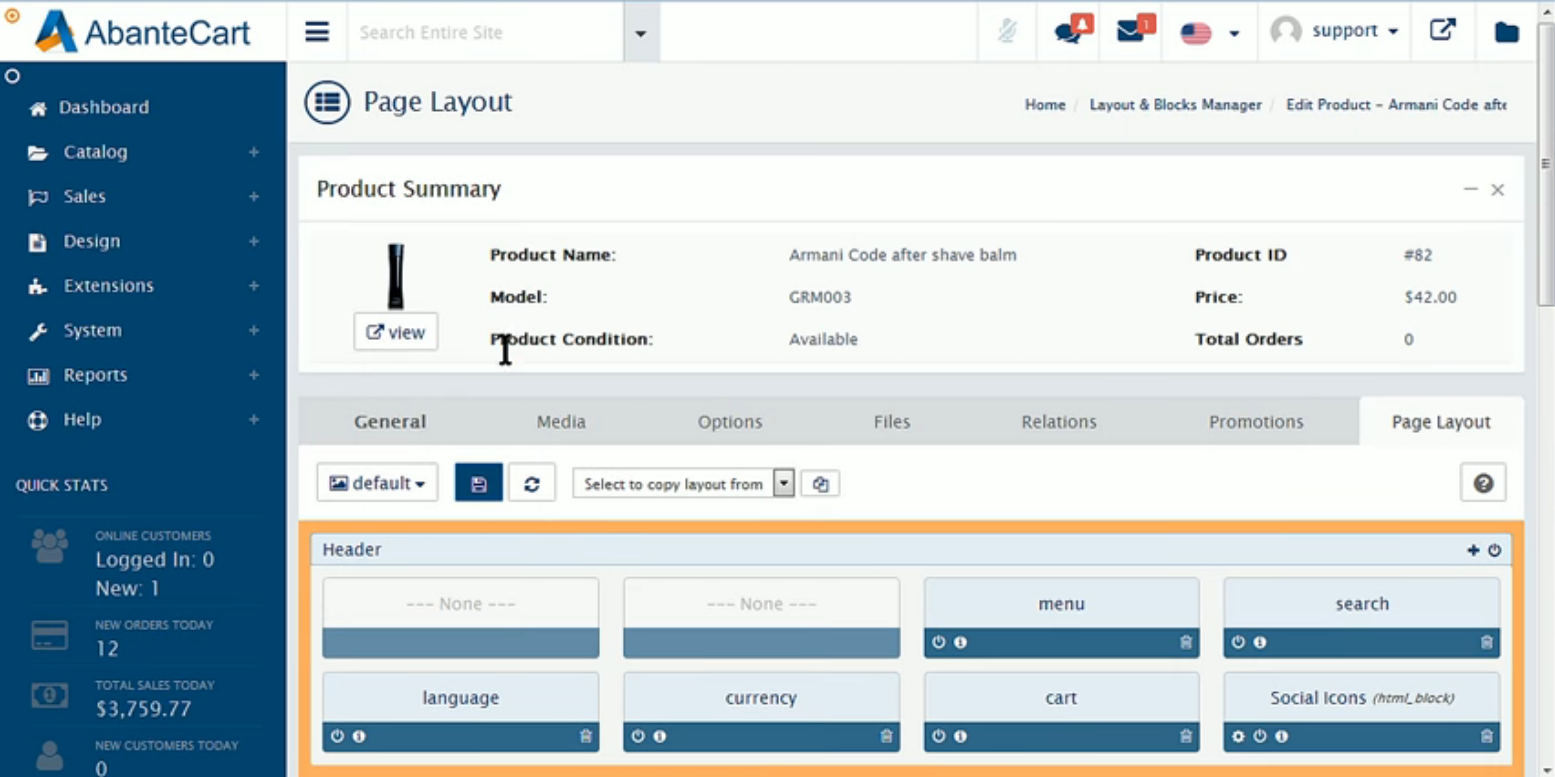The height and width of the screenshot is (777, 1555).
Task: Toggle the Social Icons block power icon
Action: 1260,737
